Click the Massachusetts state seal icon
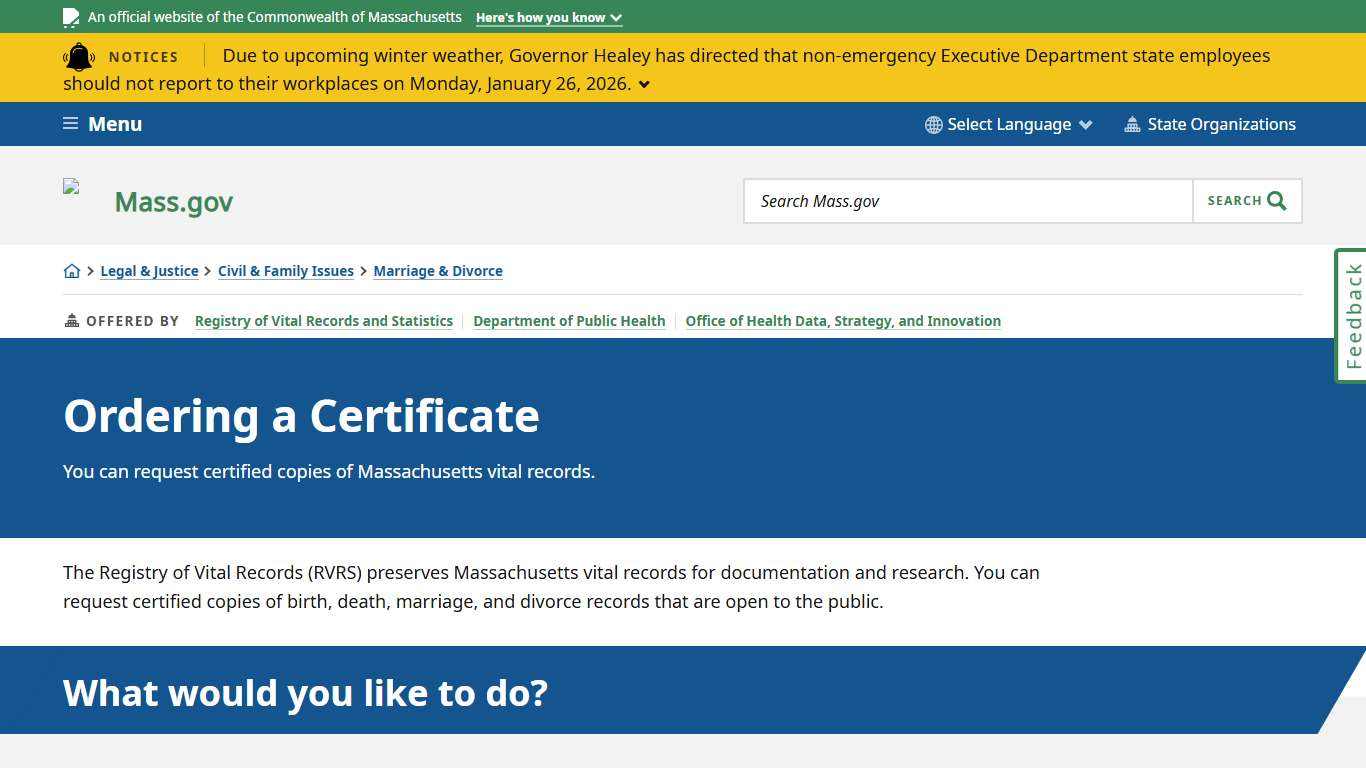Image resolution: width=1366 pixels, height=768 pixels. (70, 17)
